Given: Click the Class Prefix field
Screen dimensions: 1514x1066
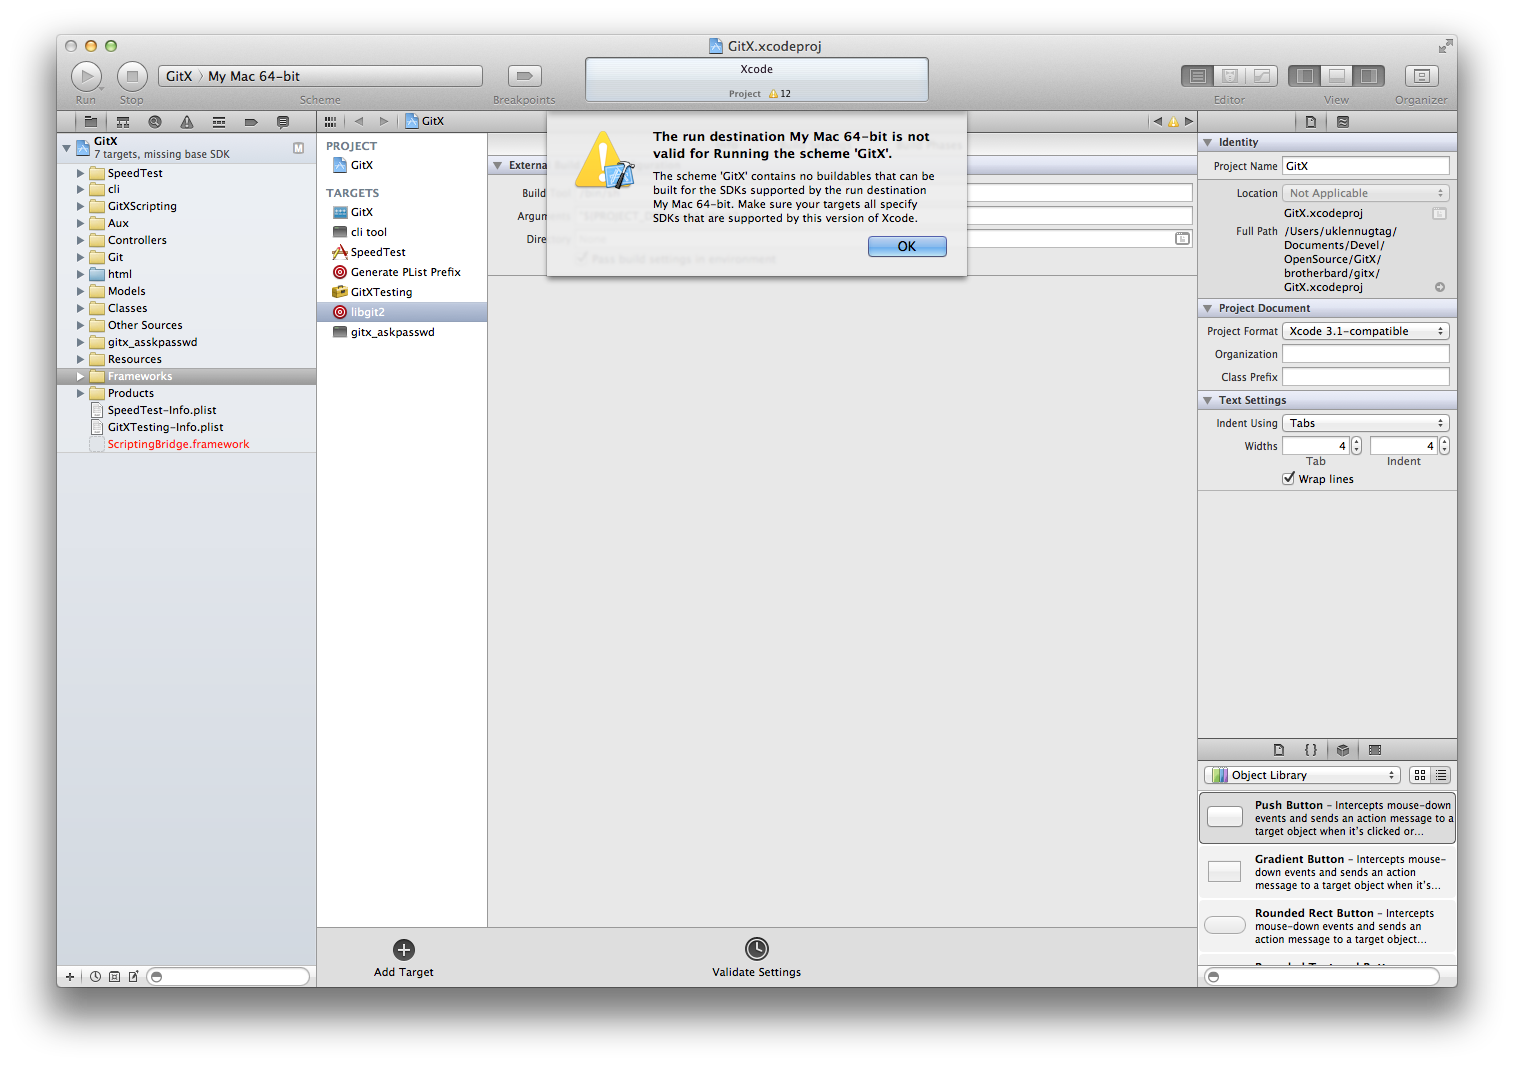Looking at the screenshot, I should tap(1366, 377).
